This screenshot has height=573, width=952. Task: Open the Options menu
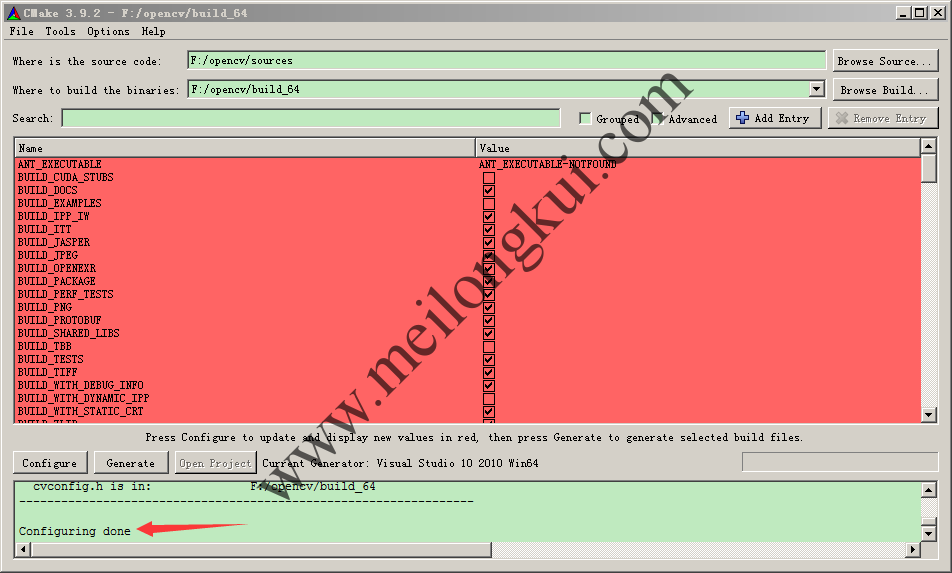coord(108,32)
